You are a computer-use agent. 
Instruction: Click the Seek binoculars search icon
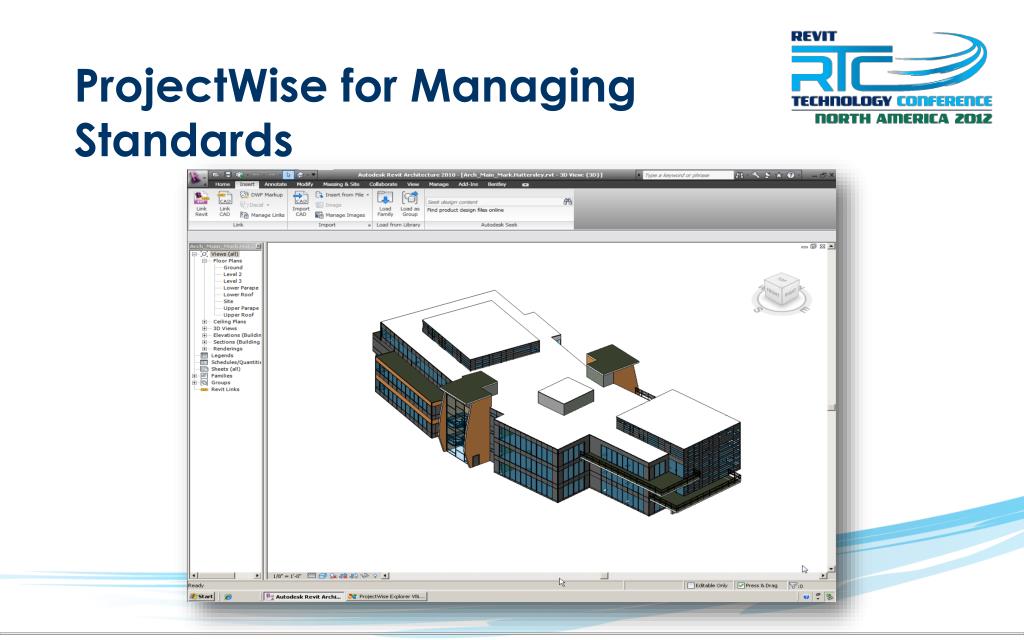568,202
